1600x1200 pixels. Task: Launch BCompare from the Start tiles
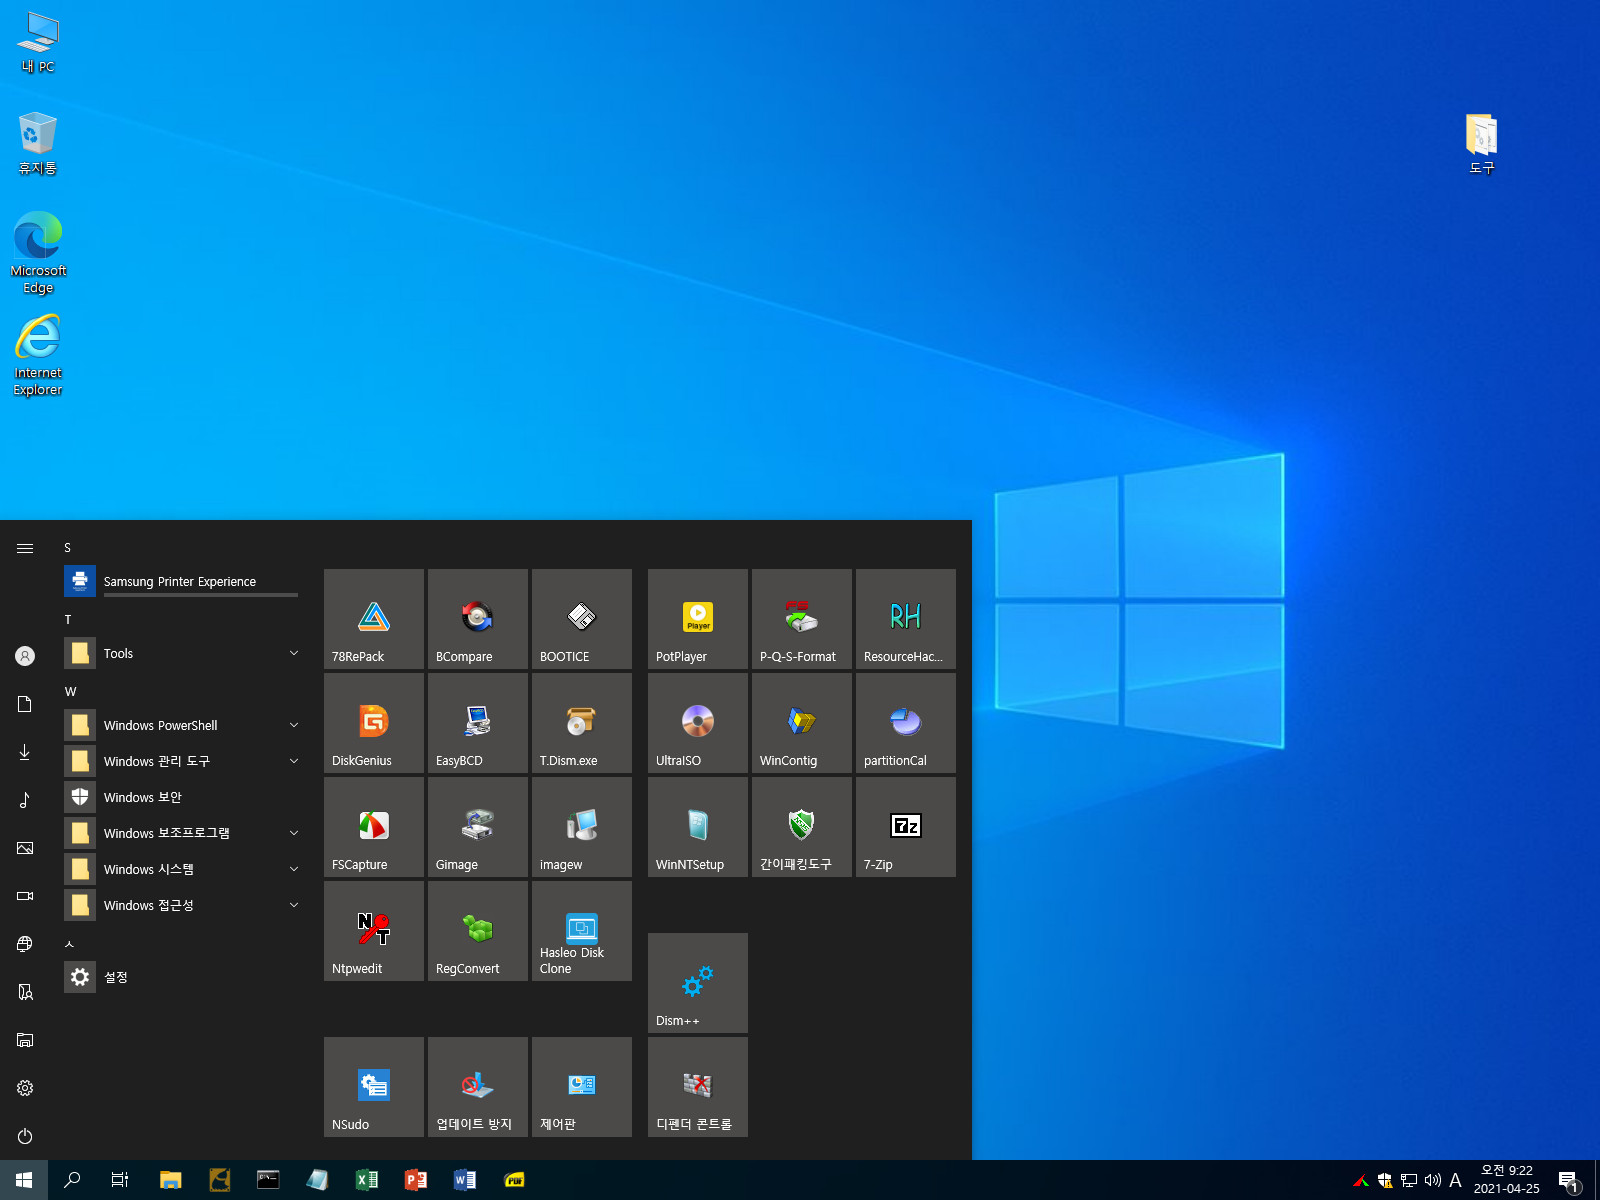(478, 619)
